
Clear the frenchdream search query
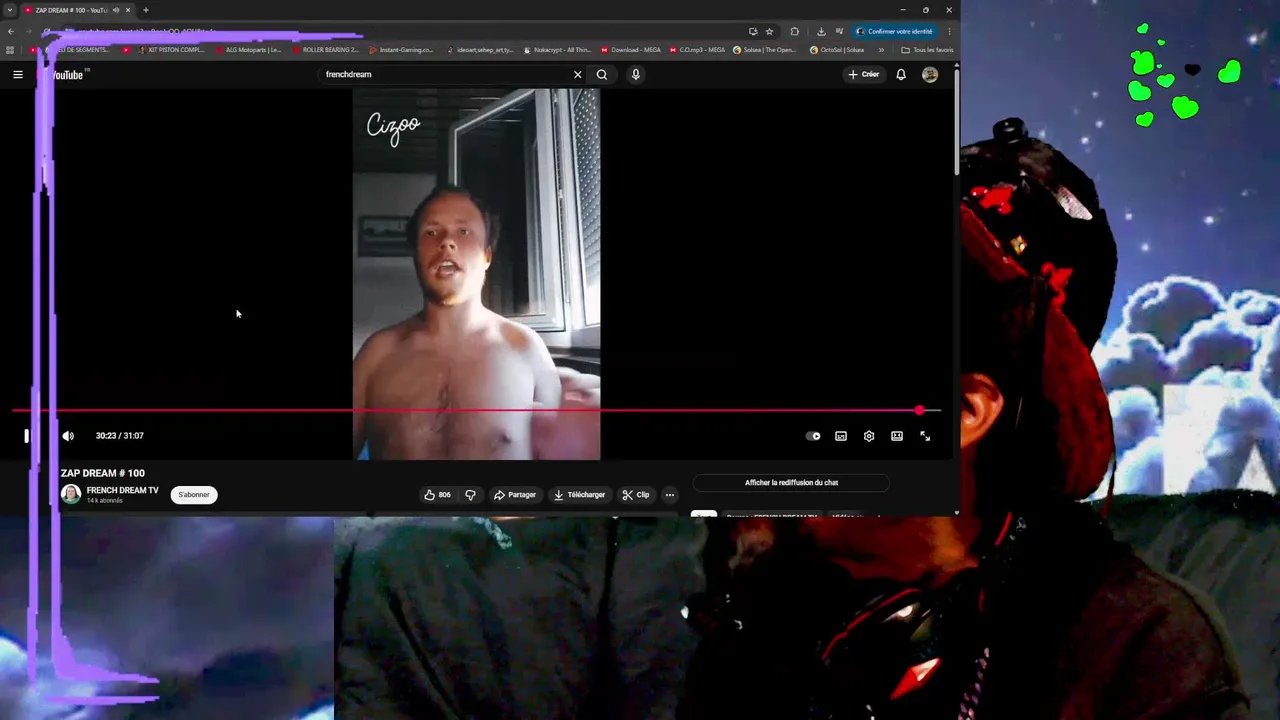coord(577,74)
